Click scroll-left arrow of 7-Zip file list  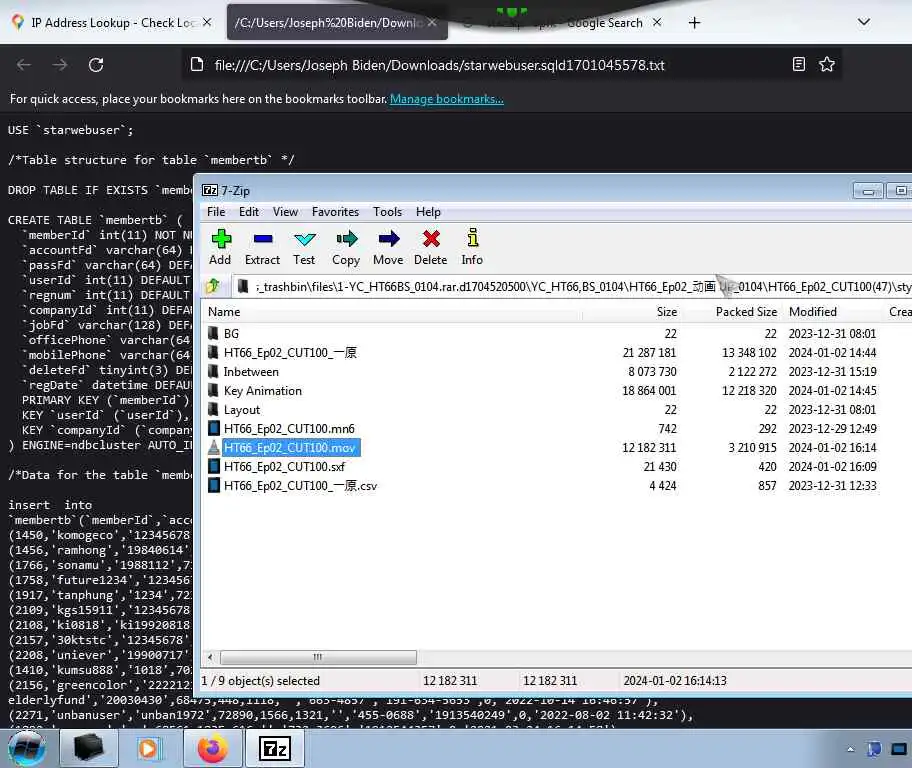[210, 657]
